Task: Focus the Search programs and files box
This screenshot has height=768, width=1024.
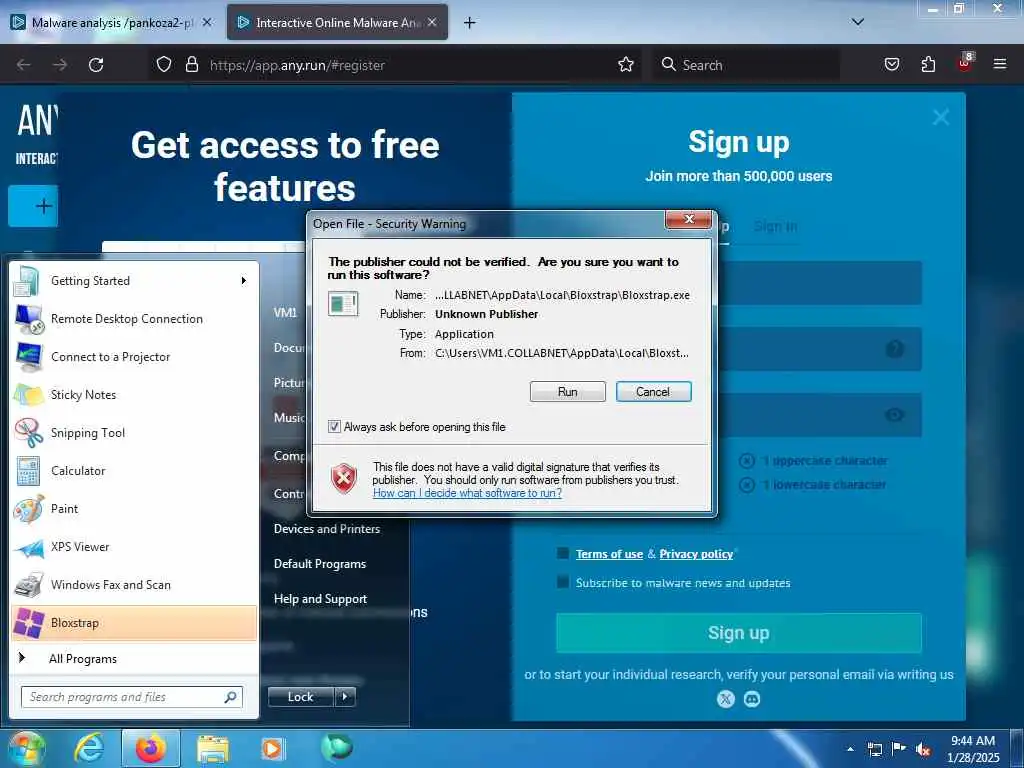Action: 132,697
